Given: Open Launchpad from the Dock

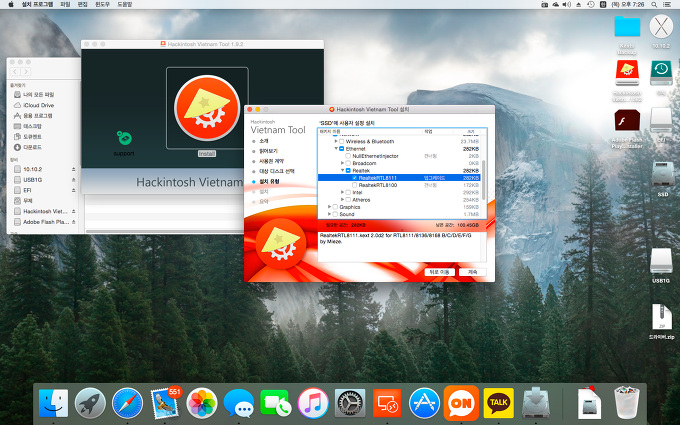Looking at the screenshot, I should (x=90, y=403).
